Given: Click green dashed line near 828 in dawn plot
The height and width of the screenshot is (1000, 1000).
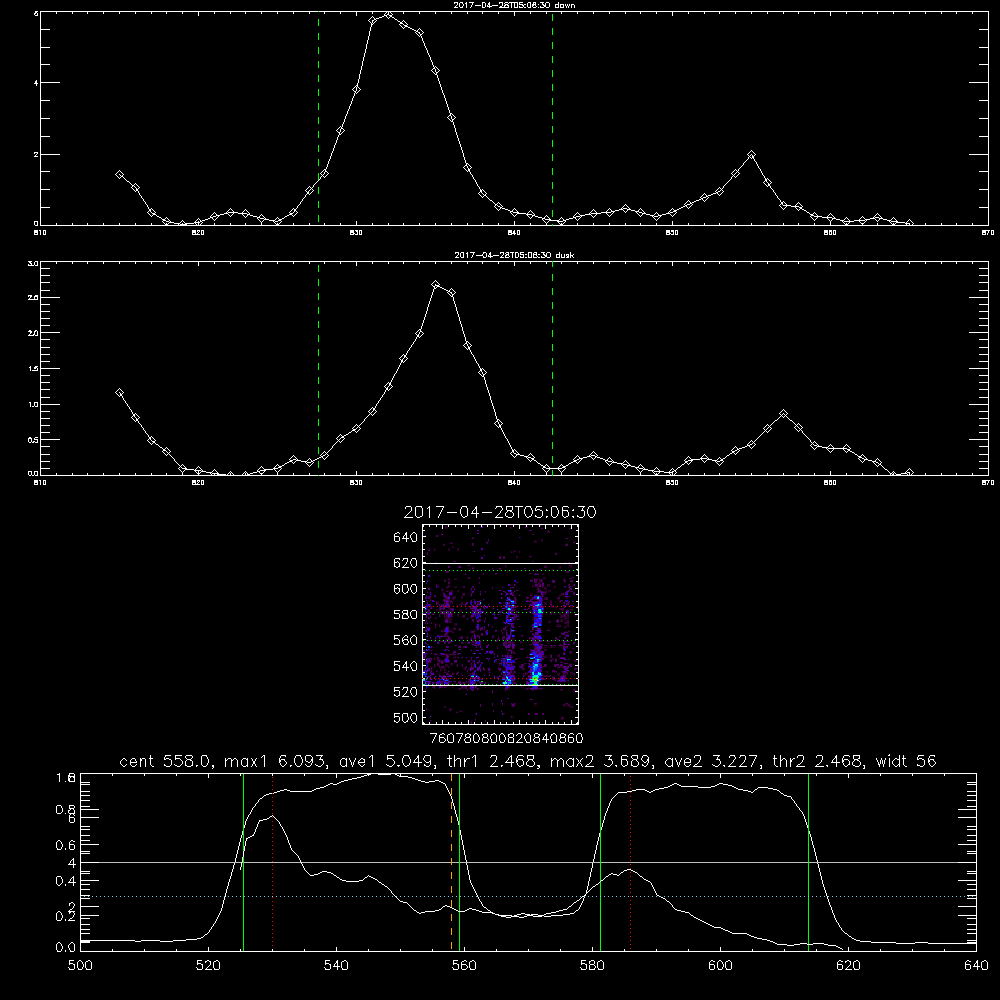Looking at the screenshot, I should pos(319,118).
